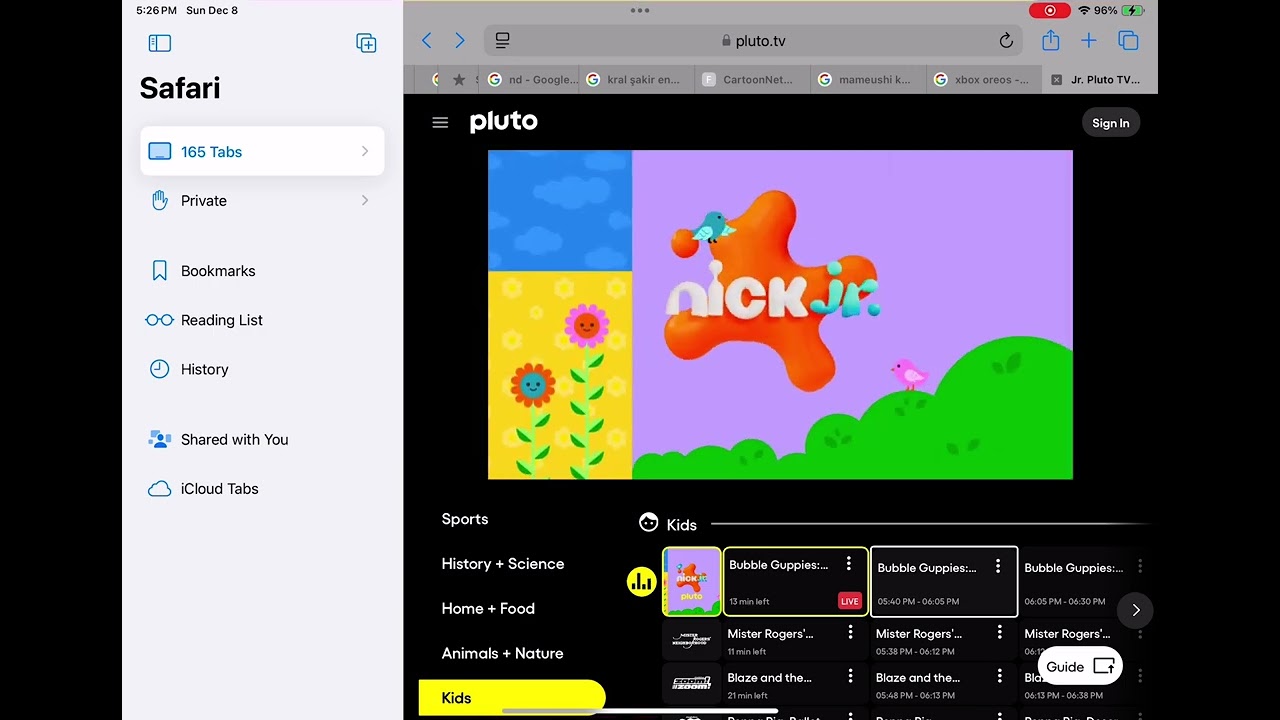
Task: Click the 'Safari' sidebar heading
Action: click(x=180, y=88)
